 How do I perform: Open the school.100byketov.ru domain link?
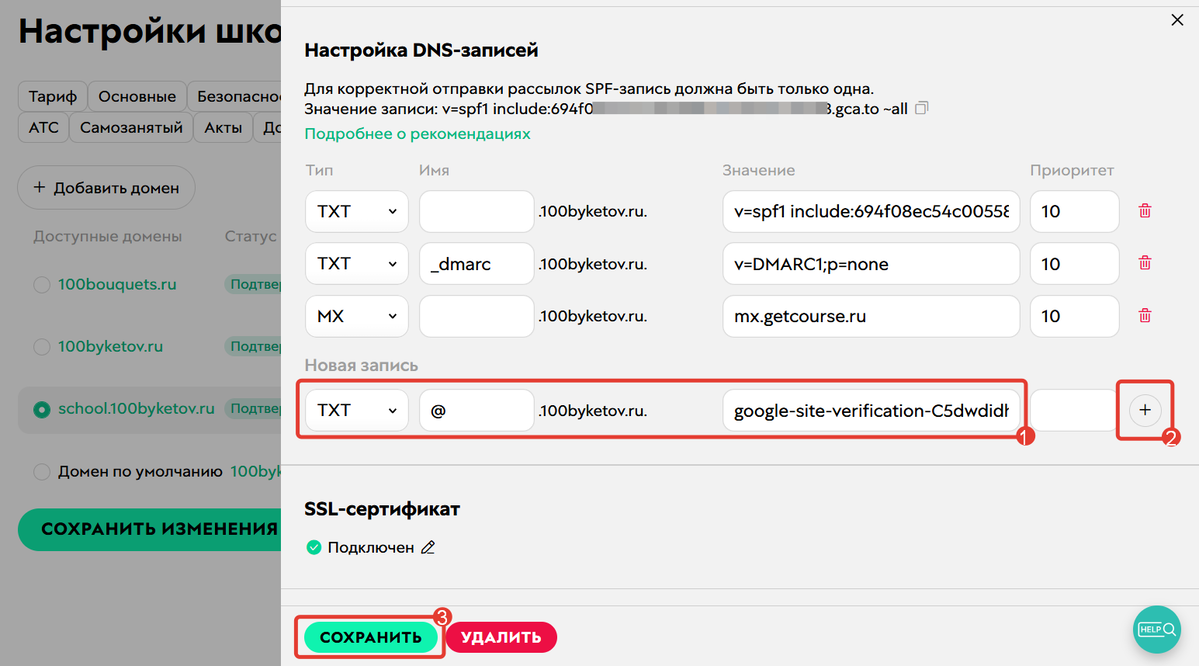[x=136, y=409]
